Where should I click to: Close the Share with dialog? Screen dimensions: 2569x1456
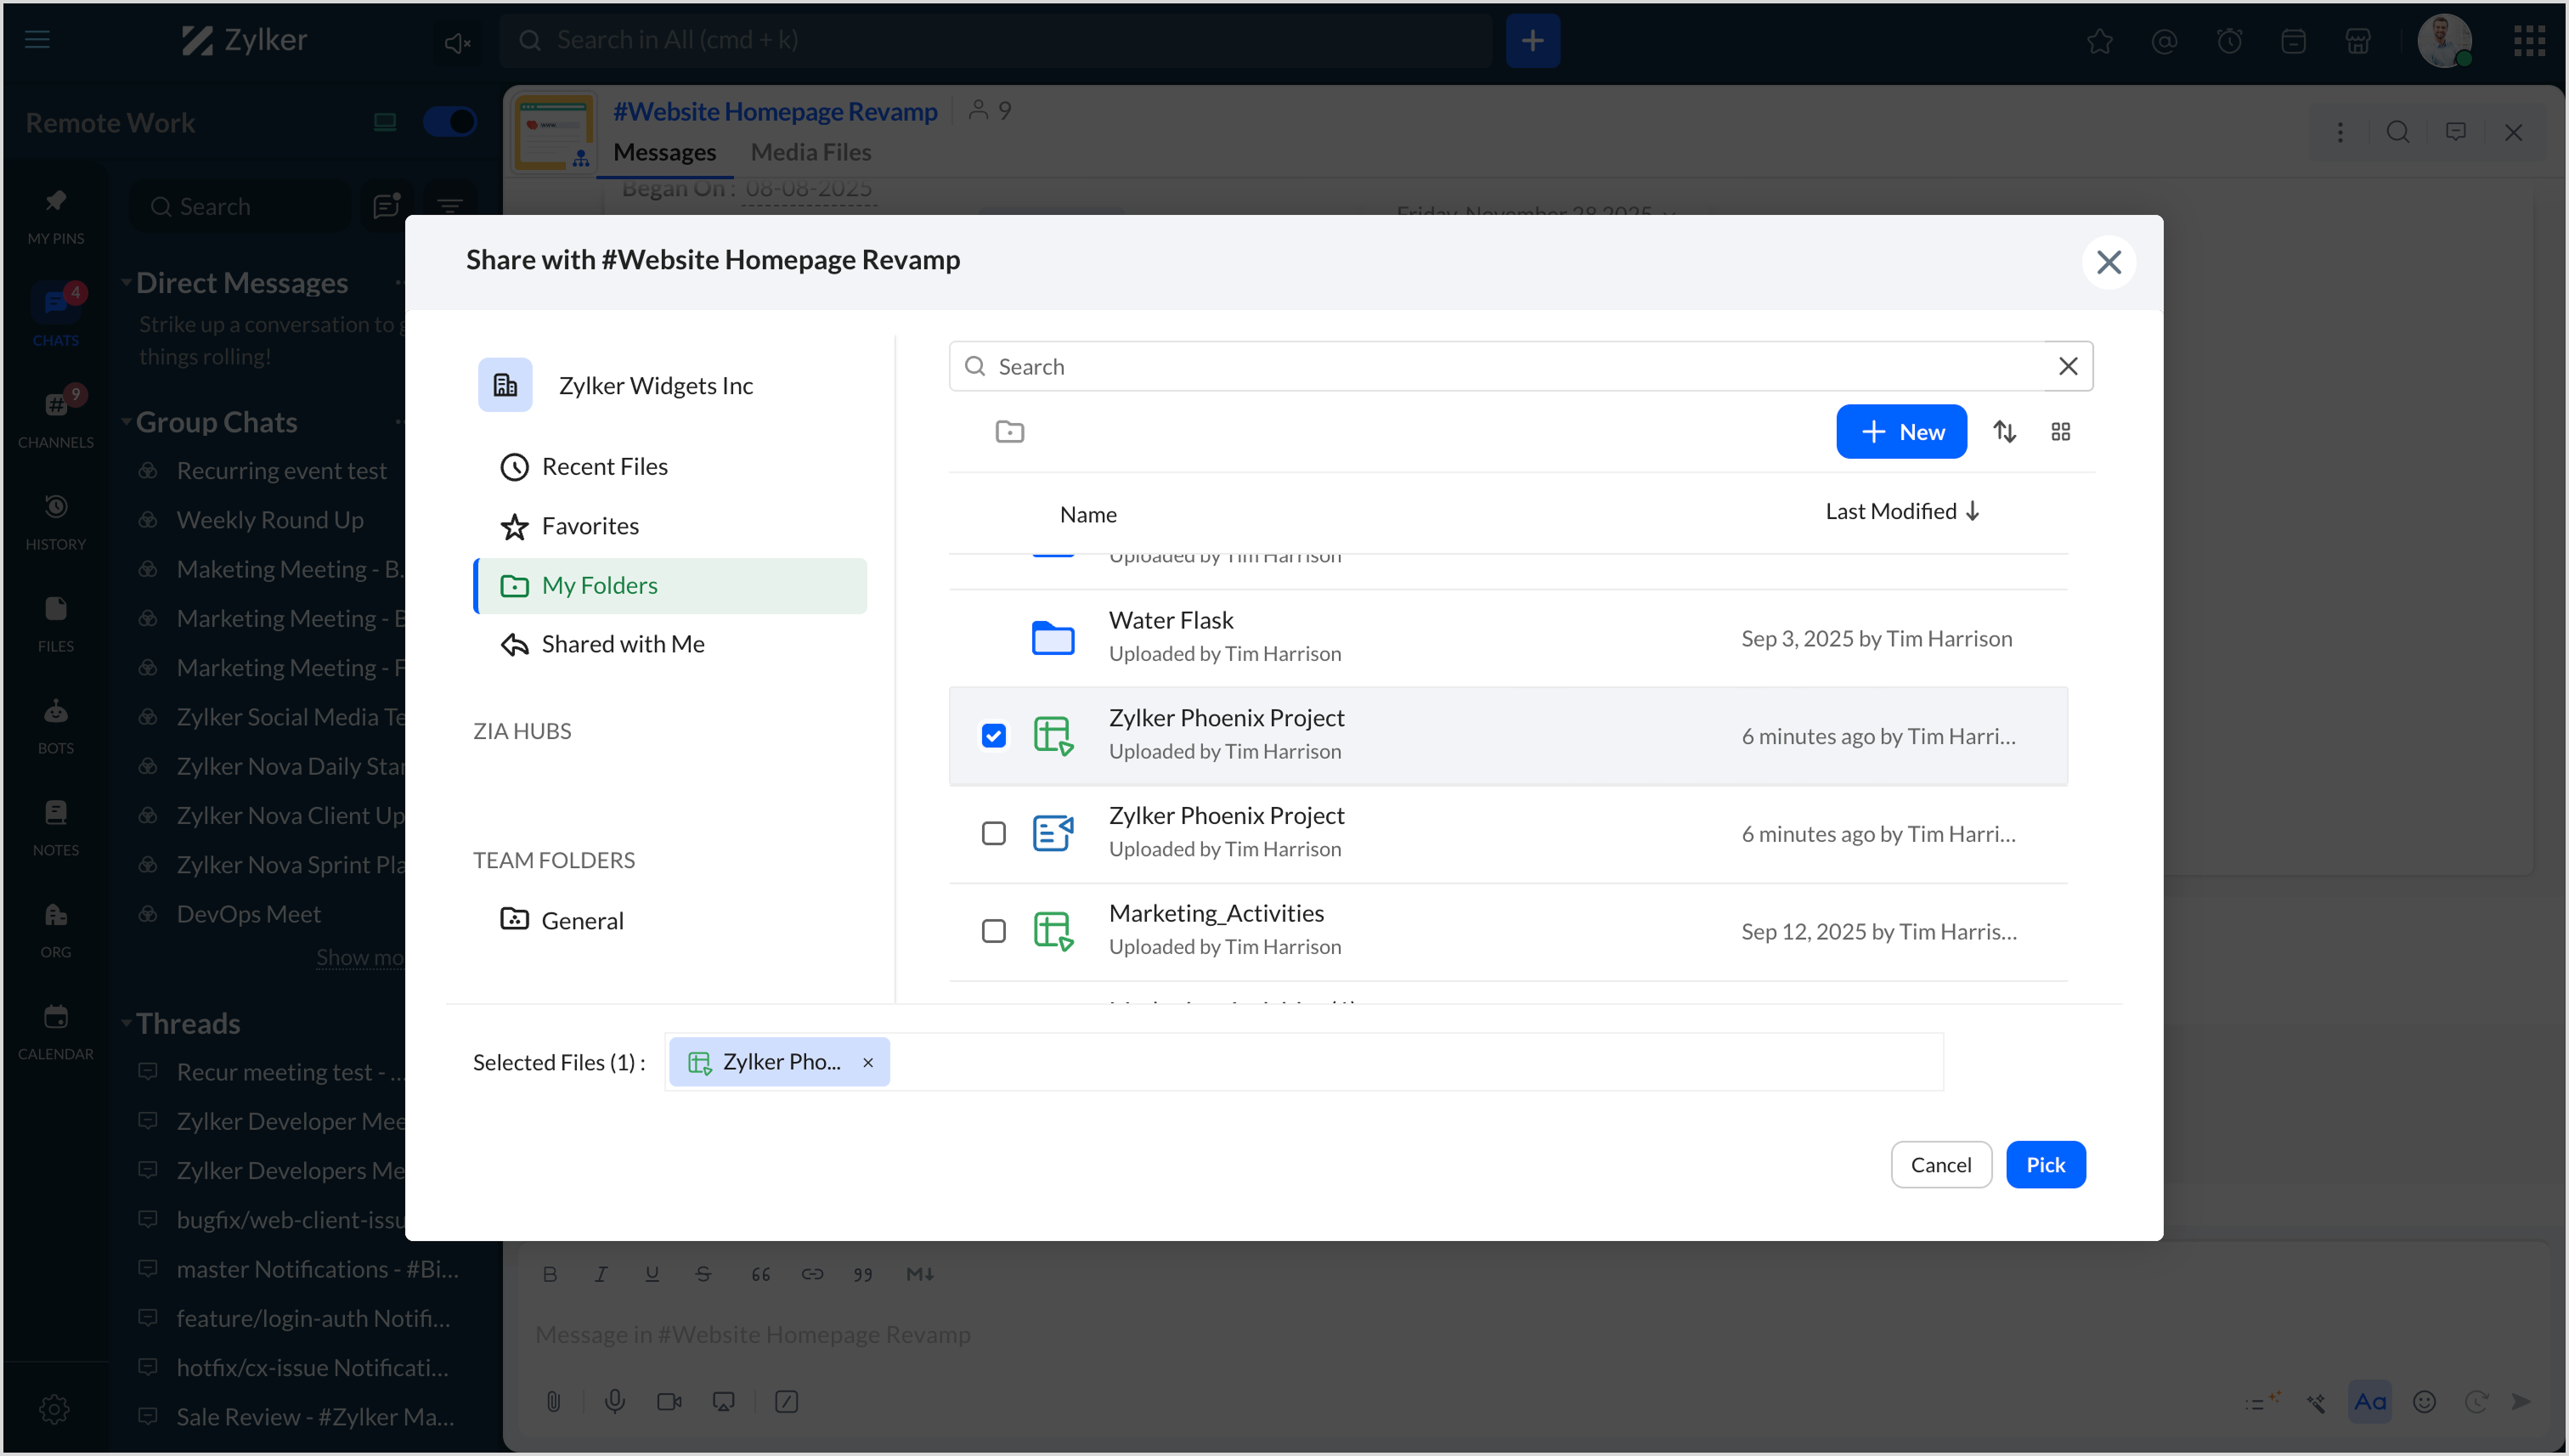[x=2108, y=262]
